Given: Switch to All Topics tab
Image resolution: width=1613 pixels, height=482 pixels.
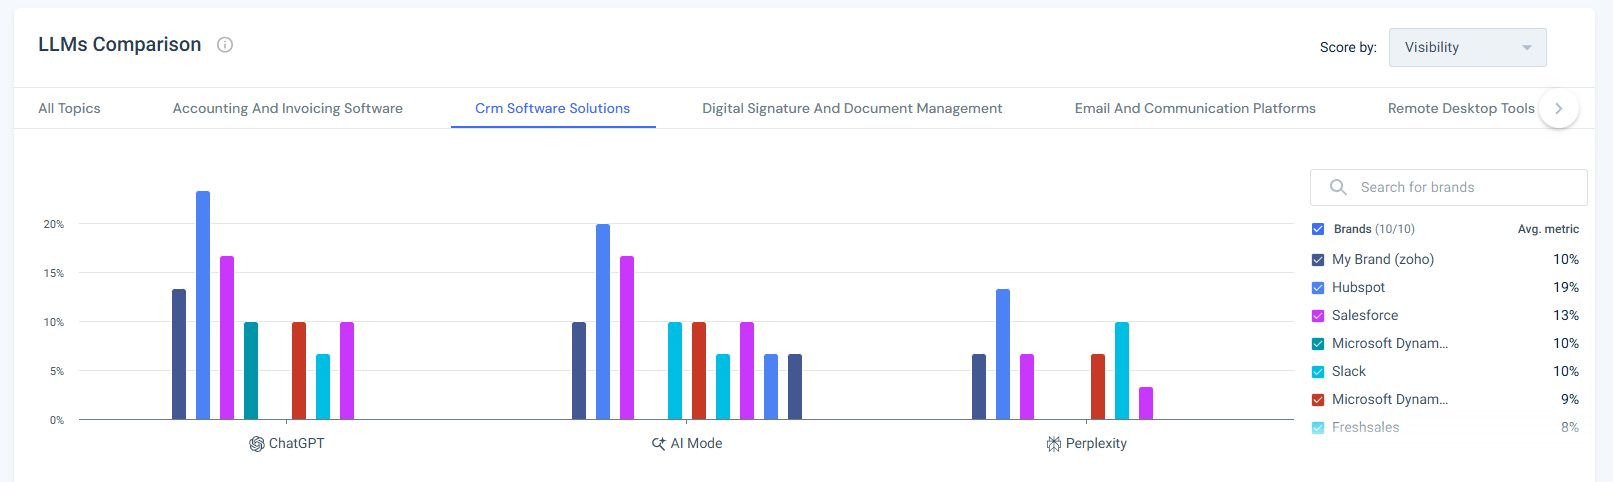Looking at the screenshot, I should tap(69, 108).
